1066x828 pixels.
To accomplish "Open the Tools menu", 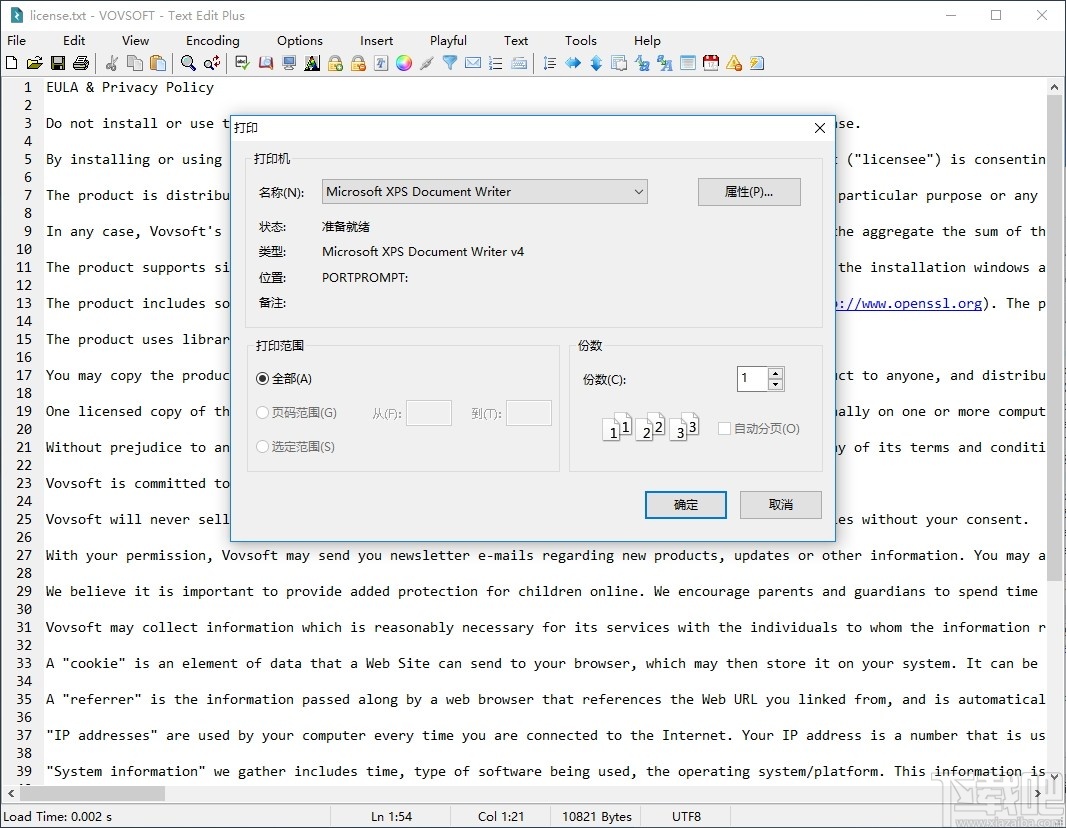I will pos(581,41).
